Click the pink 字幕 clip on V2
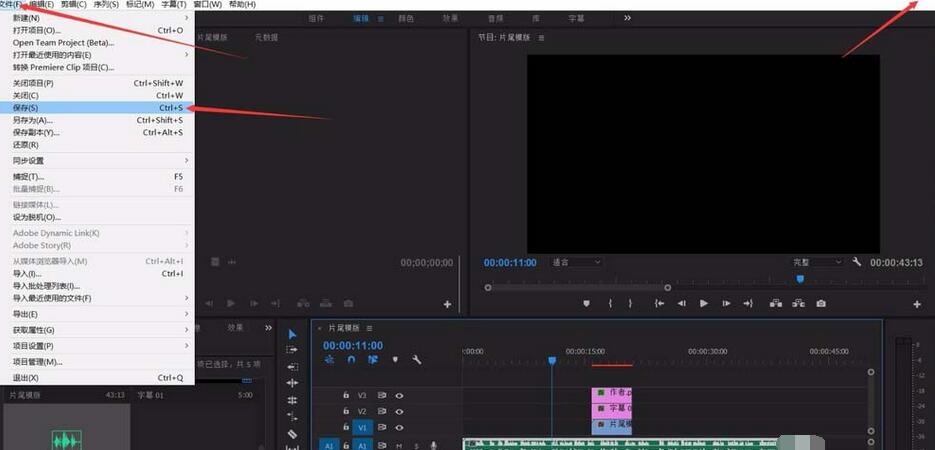Viewport: 935px width, 450px height. (611, 410)
